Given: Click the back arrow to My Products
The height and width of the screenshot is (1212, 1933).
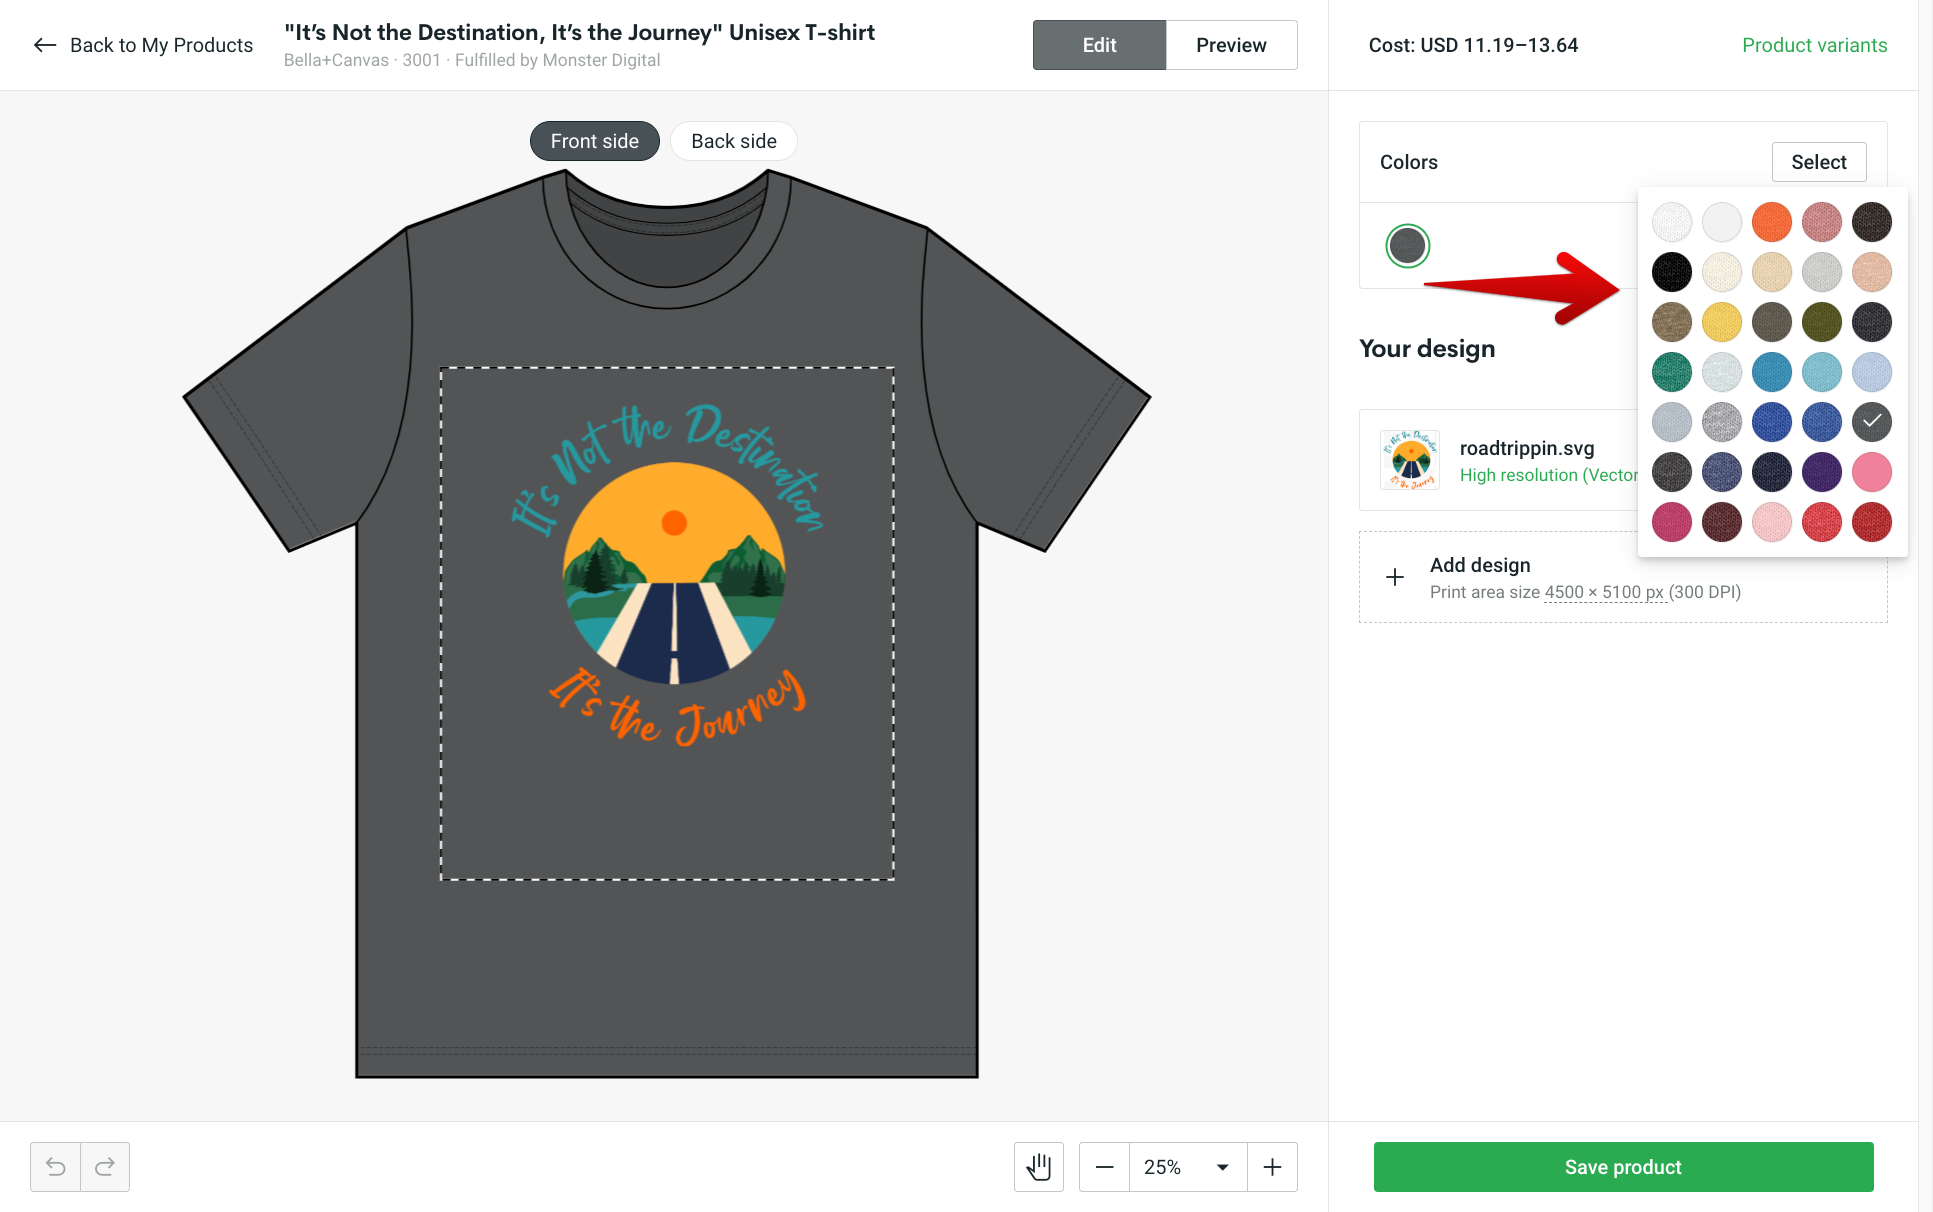Looking at the screenshot, I should 43,45.
